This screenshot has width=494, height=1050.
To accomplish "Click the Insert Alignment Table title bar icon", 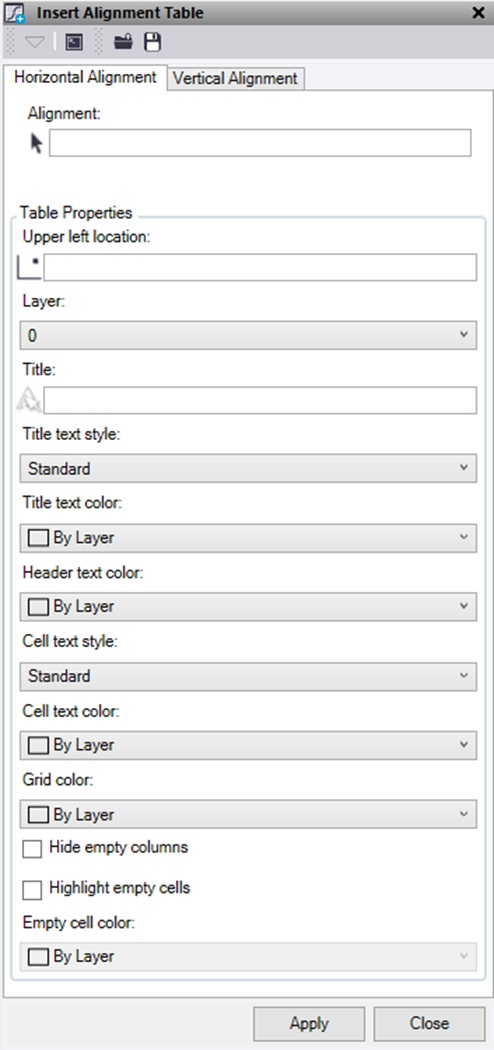I will (x=15, y=13).
